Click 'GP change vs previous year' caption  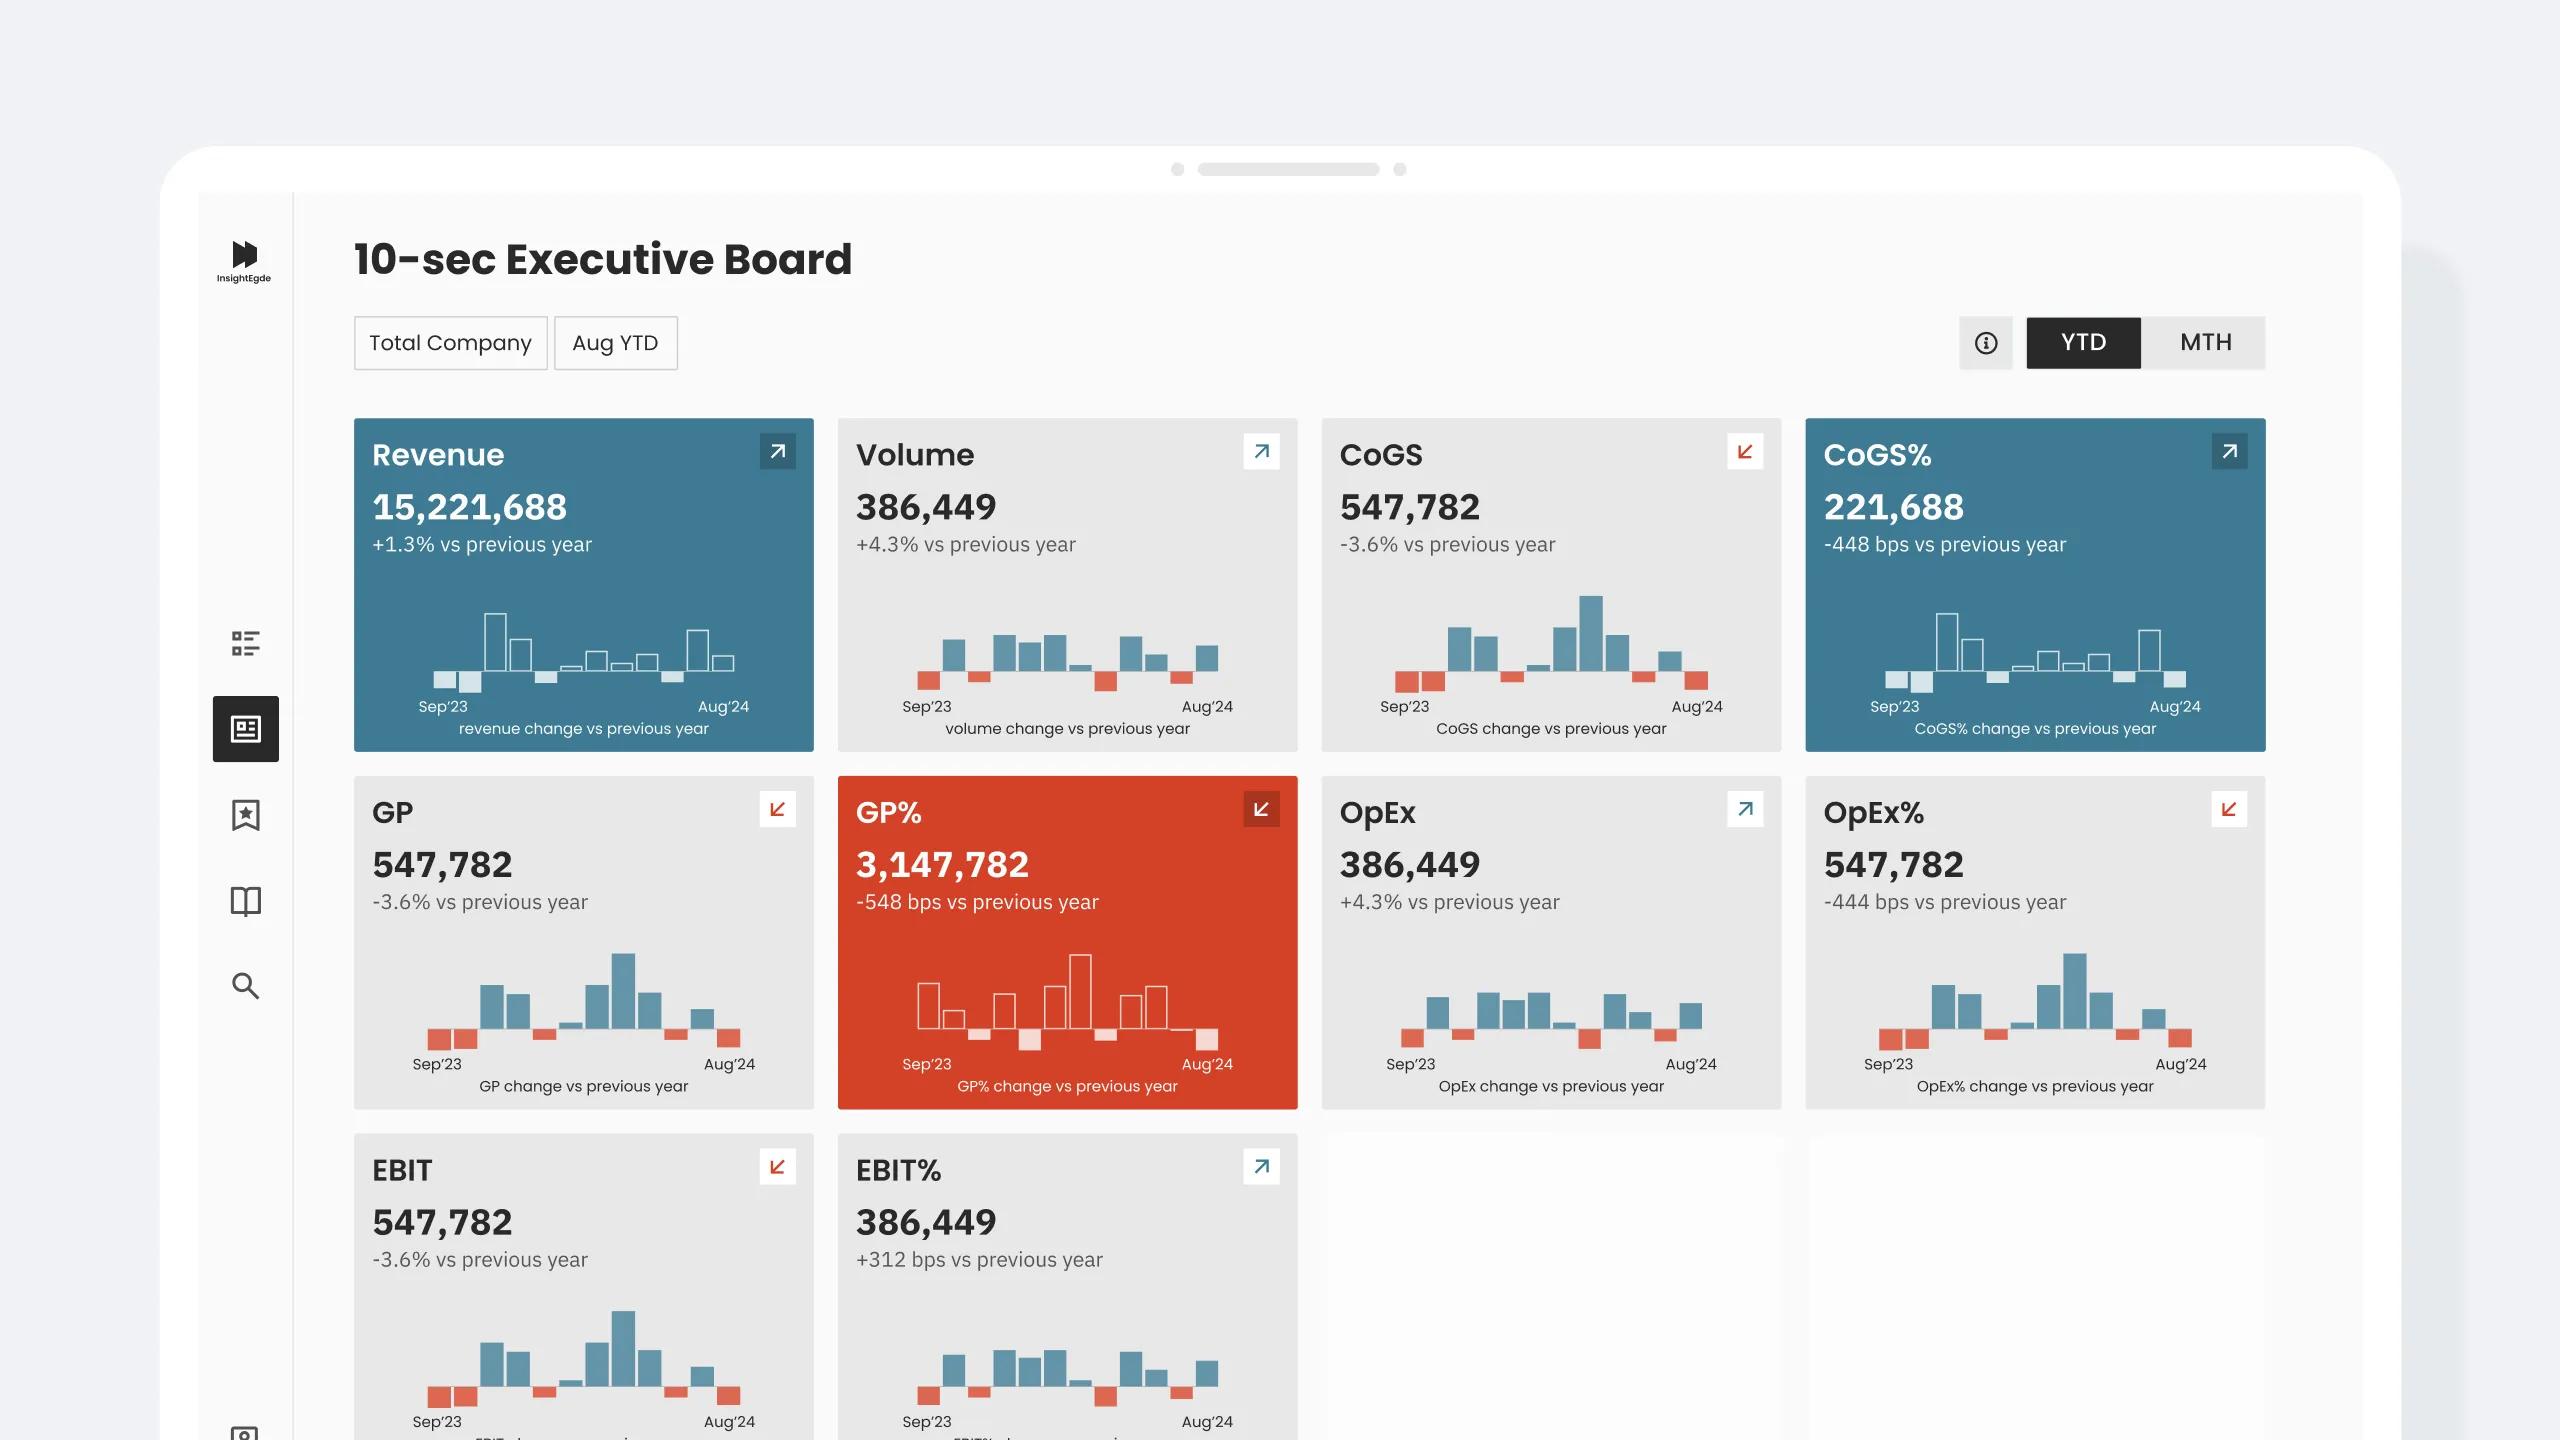click(584, 1087)
